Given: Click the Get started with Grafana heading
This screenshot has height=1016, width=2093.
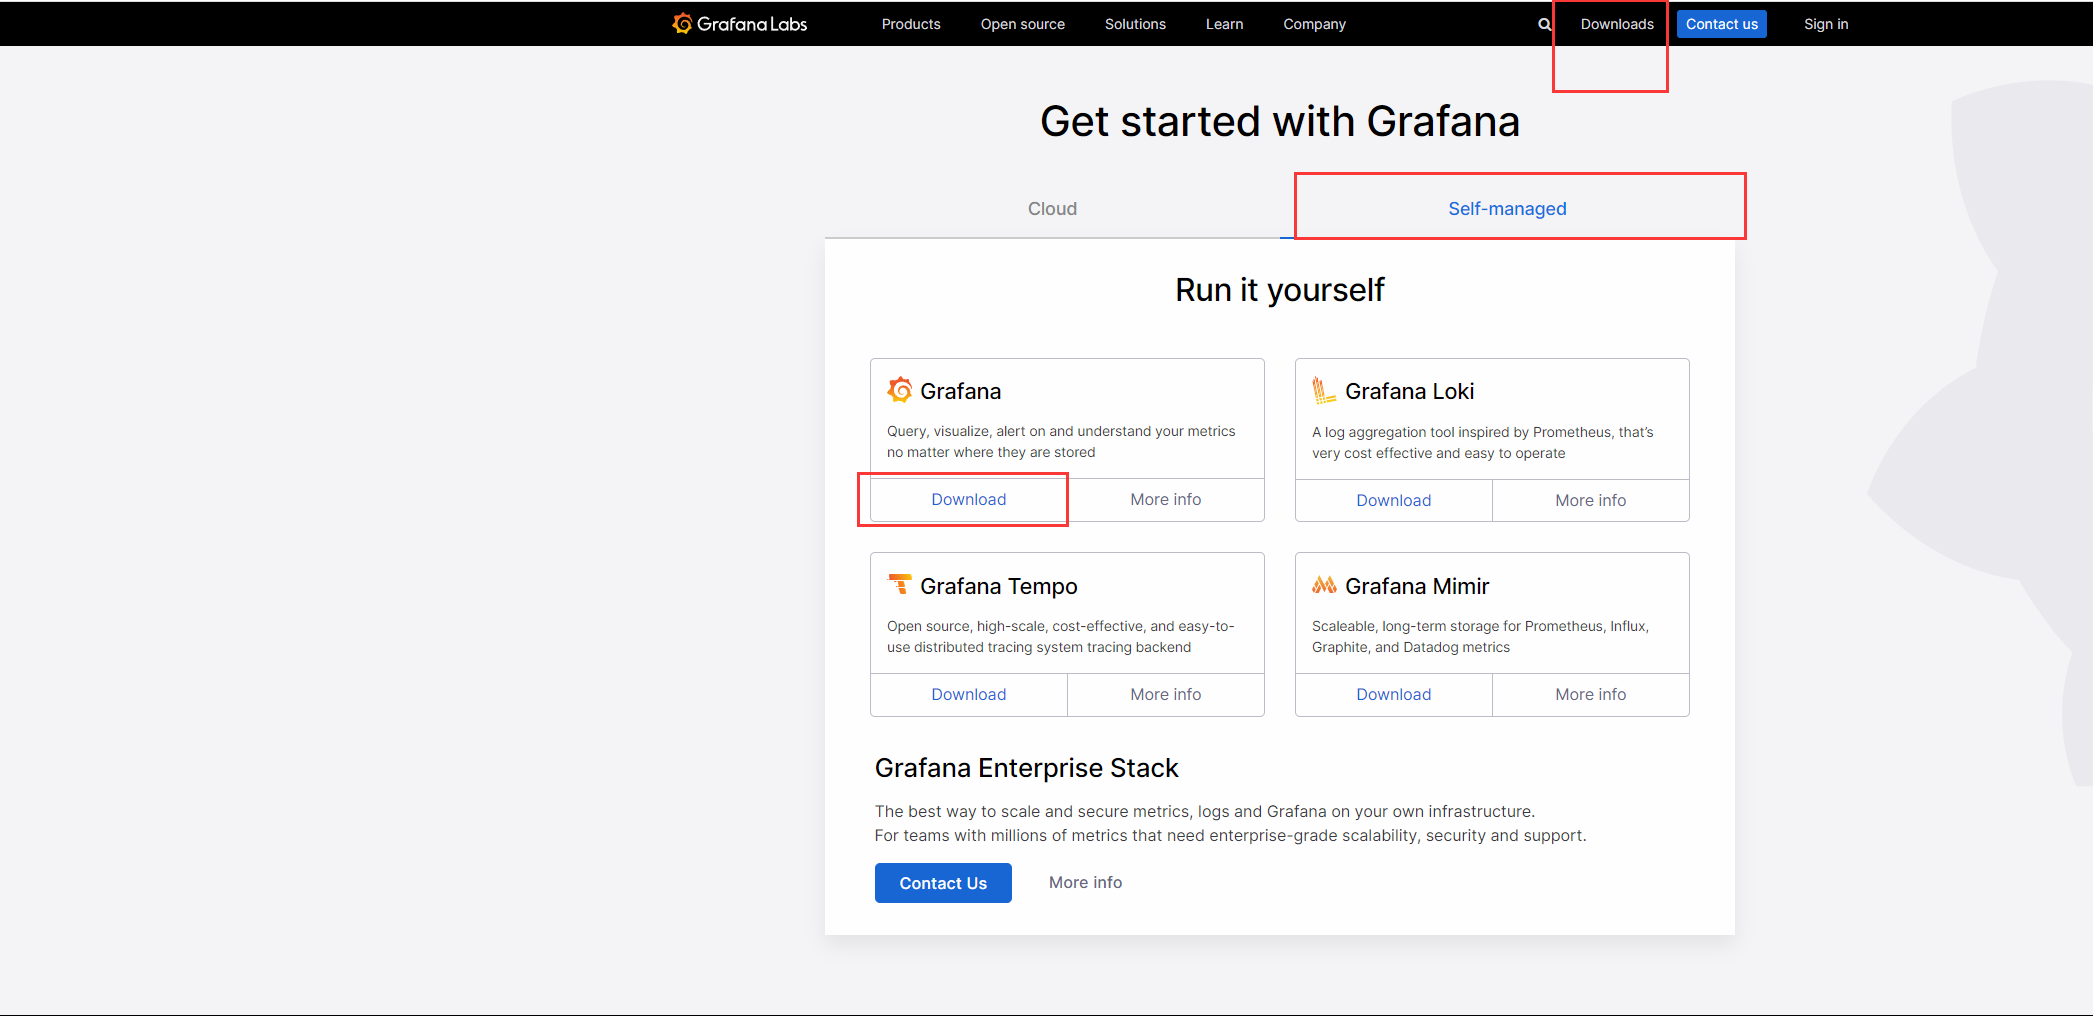Looking at the screenshot, I should click(x=1279, y=122).
